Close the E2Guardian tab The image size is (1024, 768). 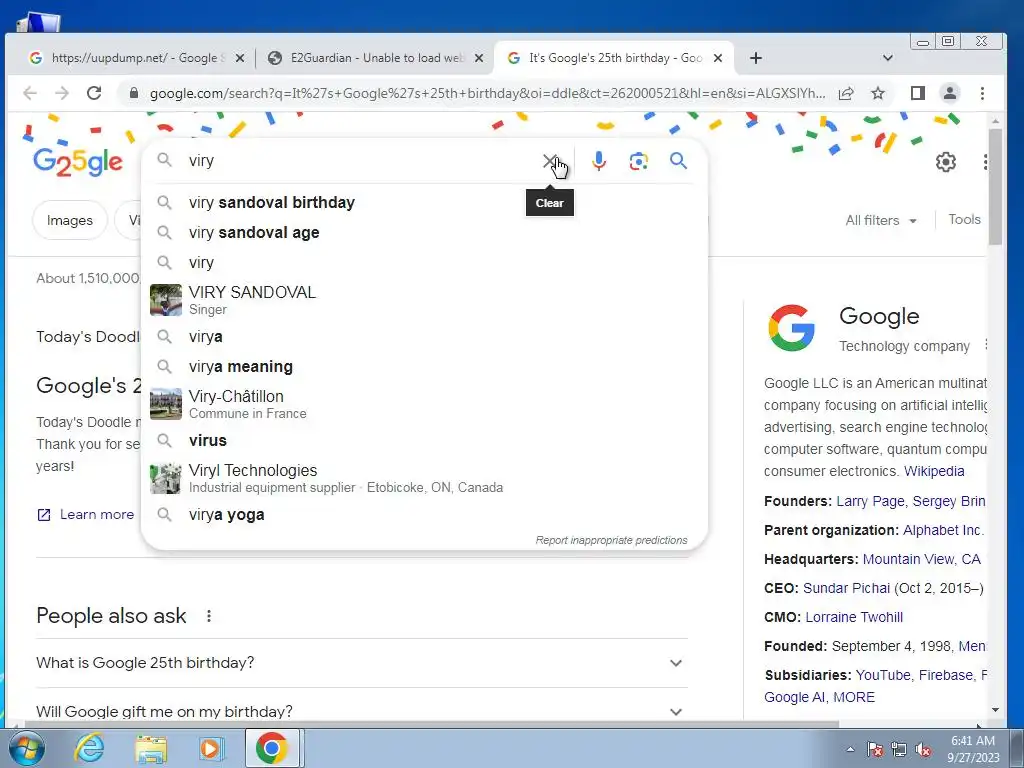pyautogui.click(x=479, y=58)
